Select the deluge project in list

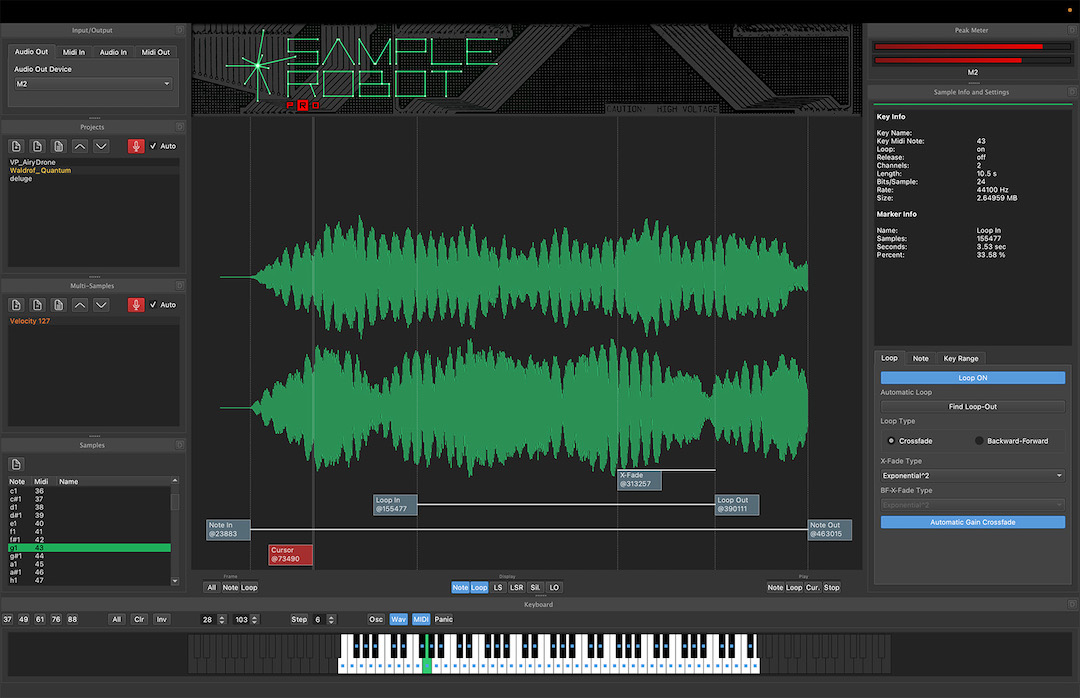pos(21,179)
